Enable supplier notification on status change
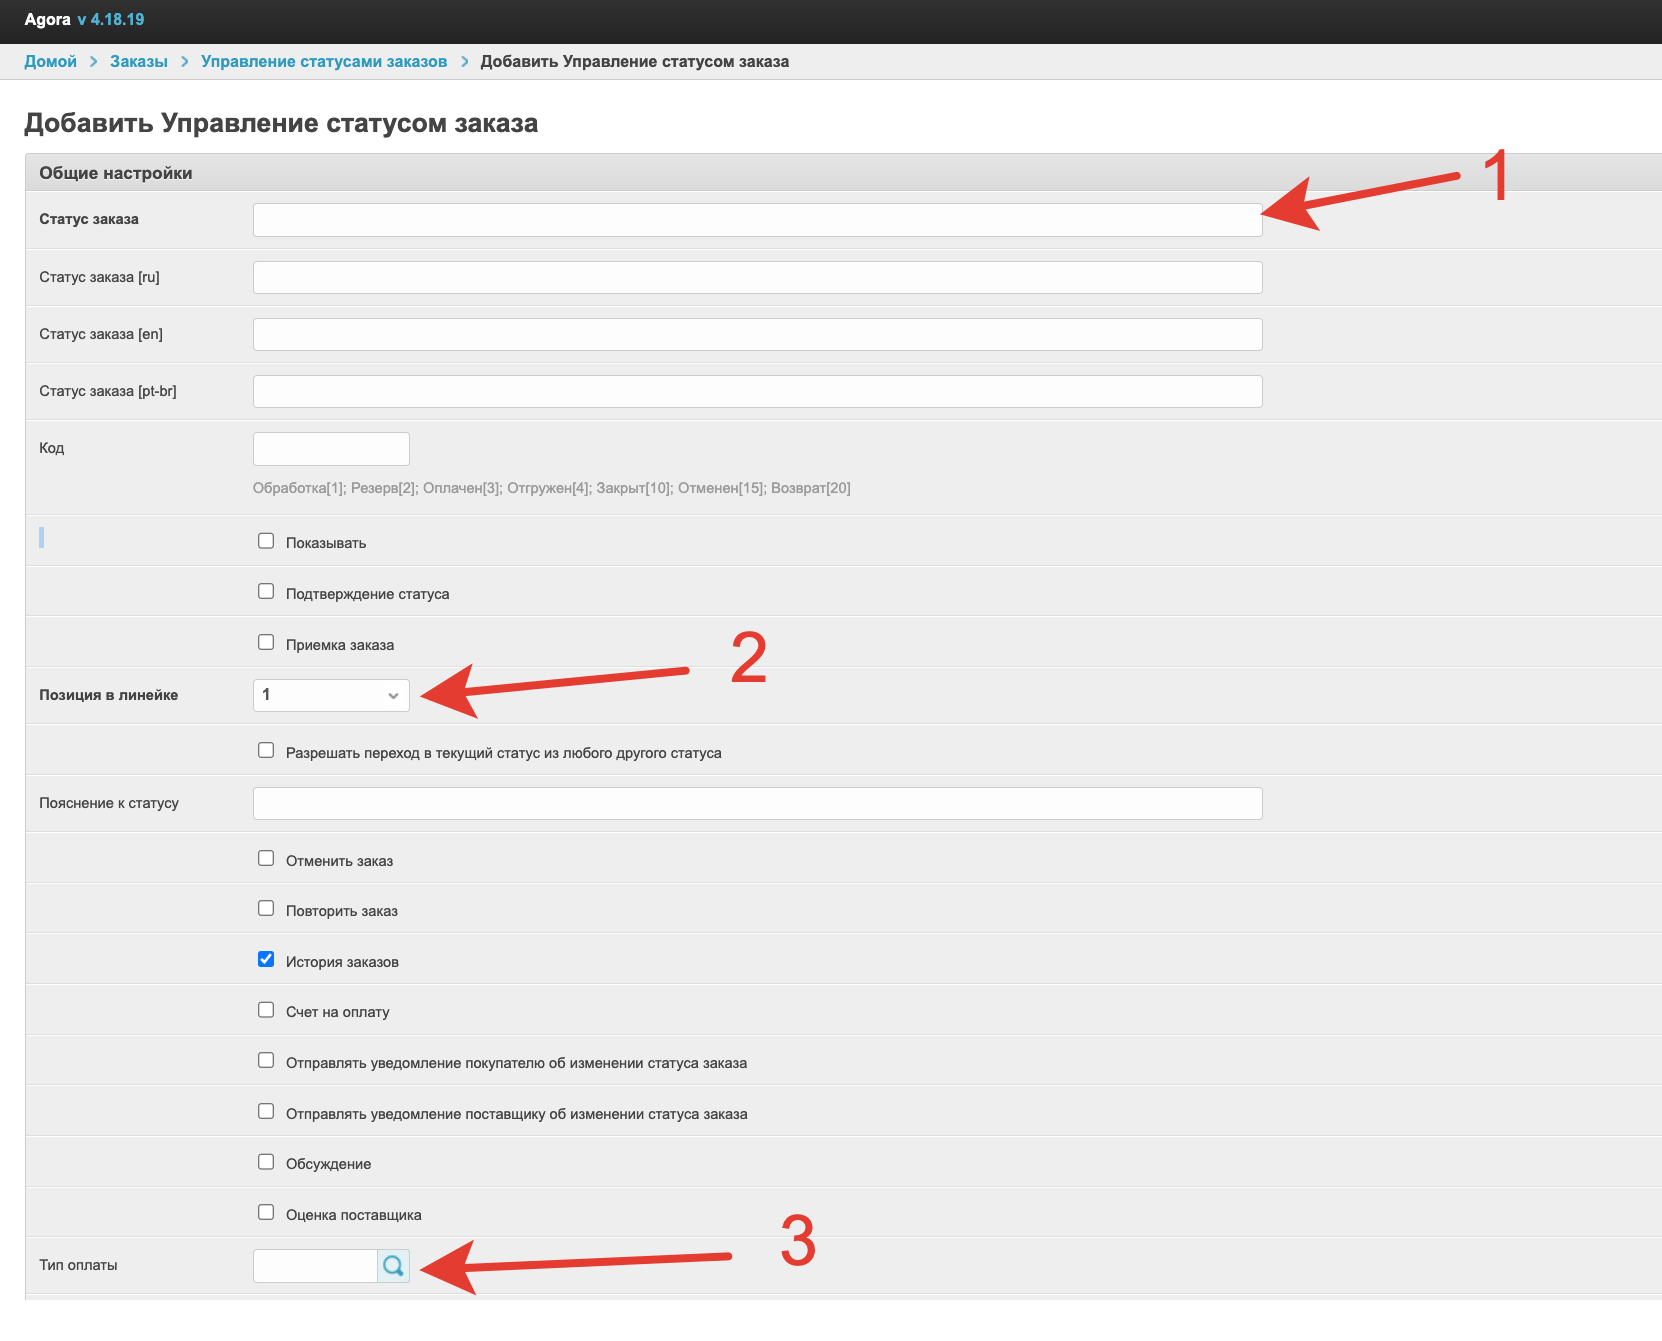This screenshot has width=1662, height=1341. [x=266, y=1112]
